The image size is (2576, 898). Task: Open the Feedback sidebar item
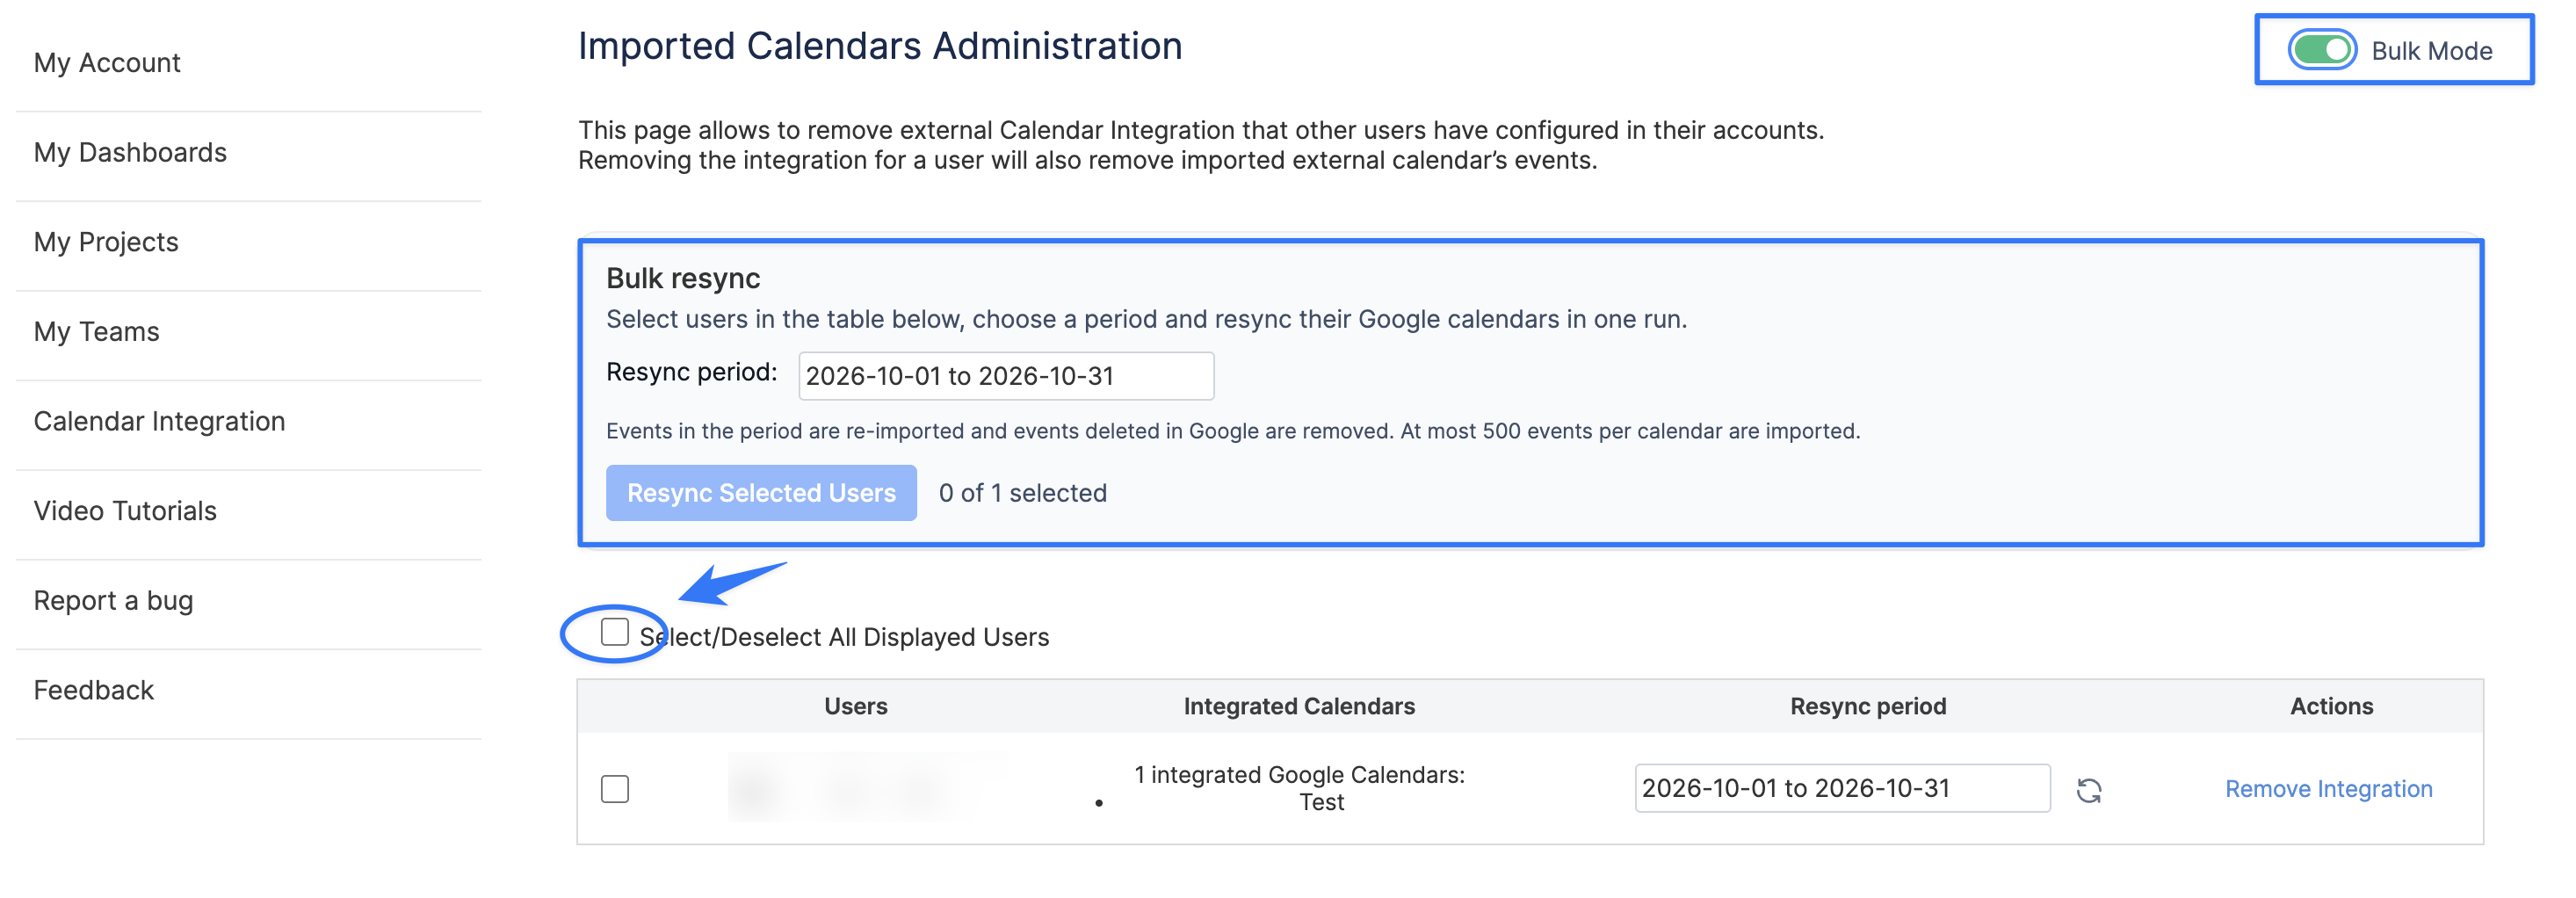pos(93,690)
